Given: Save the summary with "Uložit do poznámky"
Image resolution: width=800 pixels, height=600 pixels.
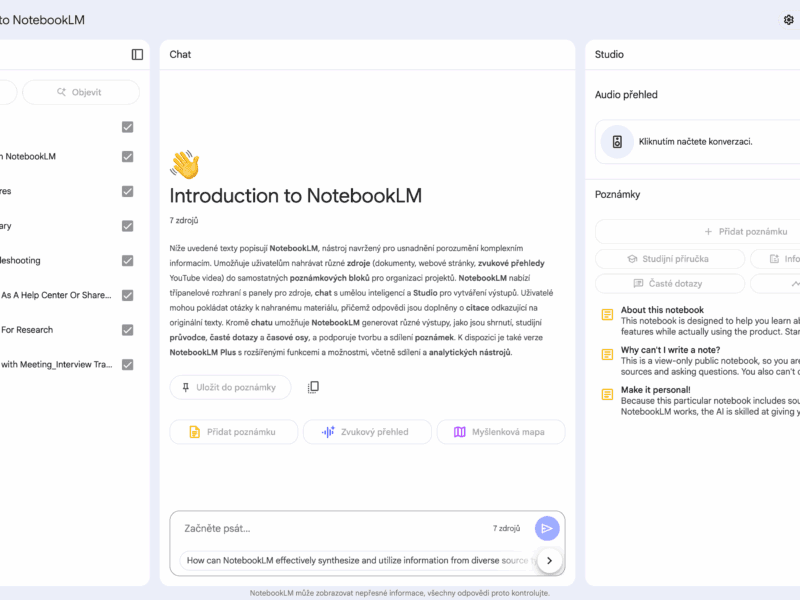Looking at the screenshot, I should tap(230, 387).
